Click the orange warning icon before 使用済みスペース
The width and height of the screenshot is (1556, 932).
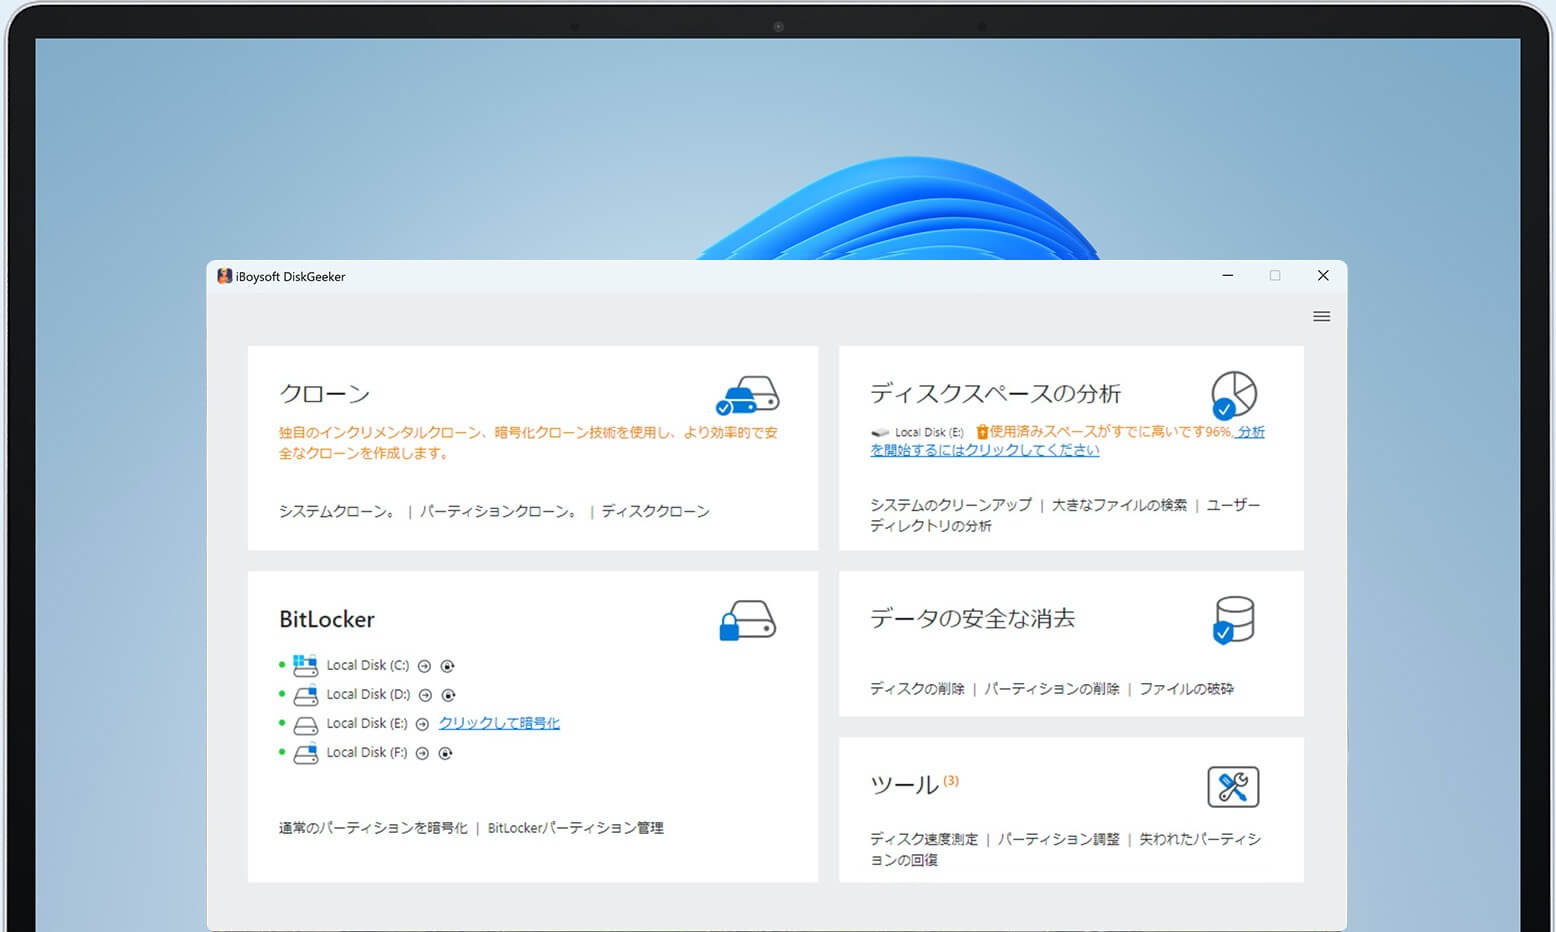[x=982, y=432]
